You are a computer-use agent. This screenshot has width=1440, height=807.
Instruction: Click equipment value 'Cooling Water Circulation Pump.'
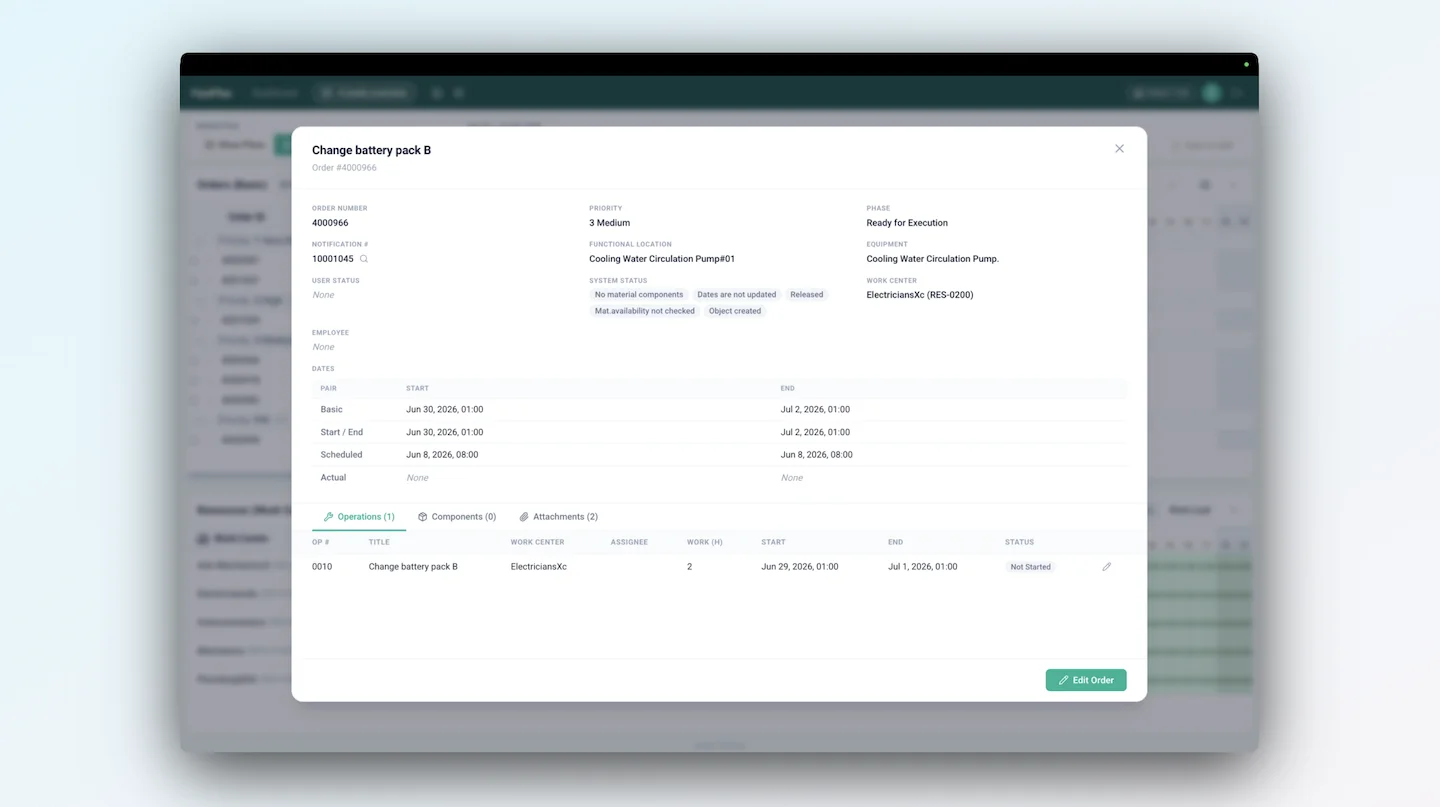pos(933,259)
